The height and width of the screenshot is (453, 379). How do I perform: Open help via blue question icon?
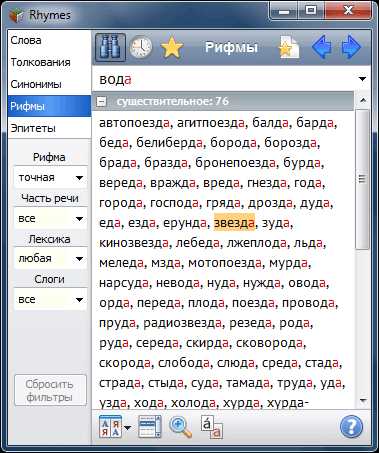[351, 427]
